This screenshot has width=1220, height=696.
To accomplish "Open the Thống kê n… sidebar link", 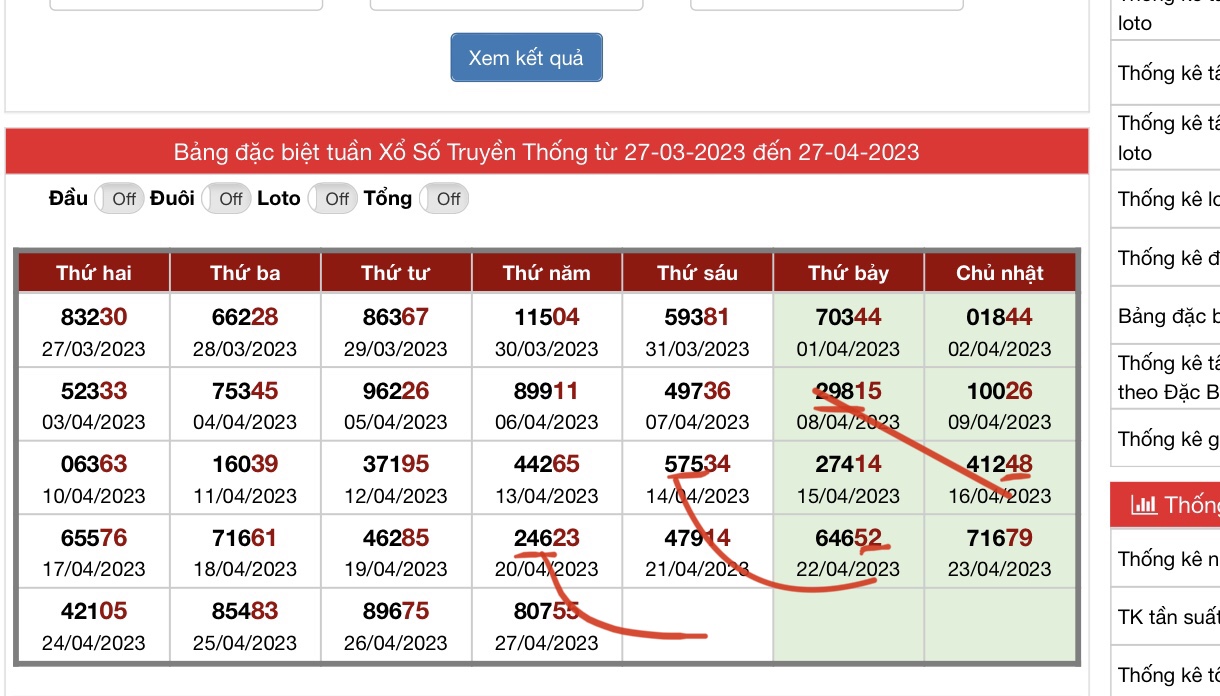I will point(1168,559).
